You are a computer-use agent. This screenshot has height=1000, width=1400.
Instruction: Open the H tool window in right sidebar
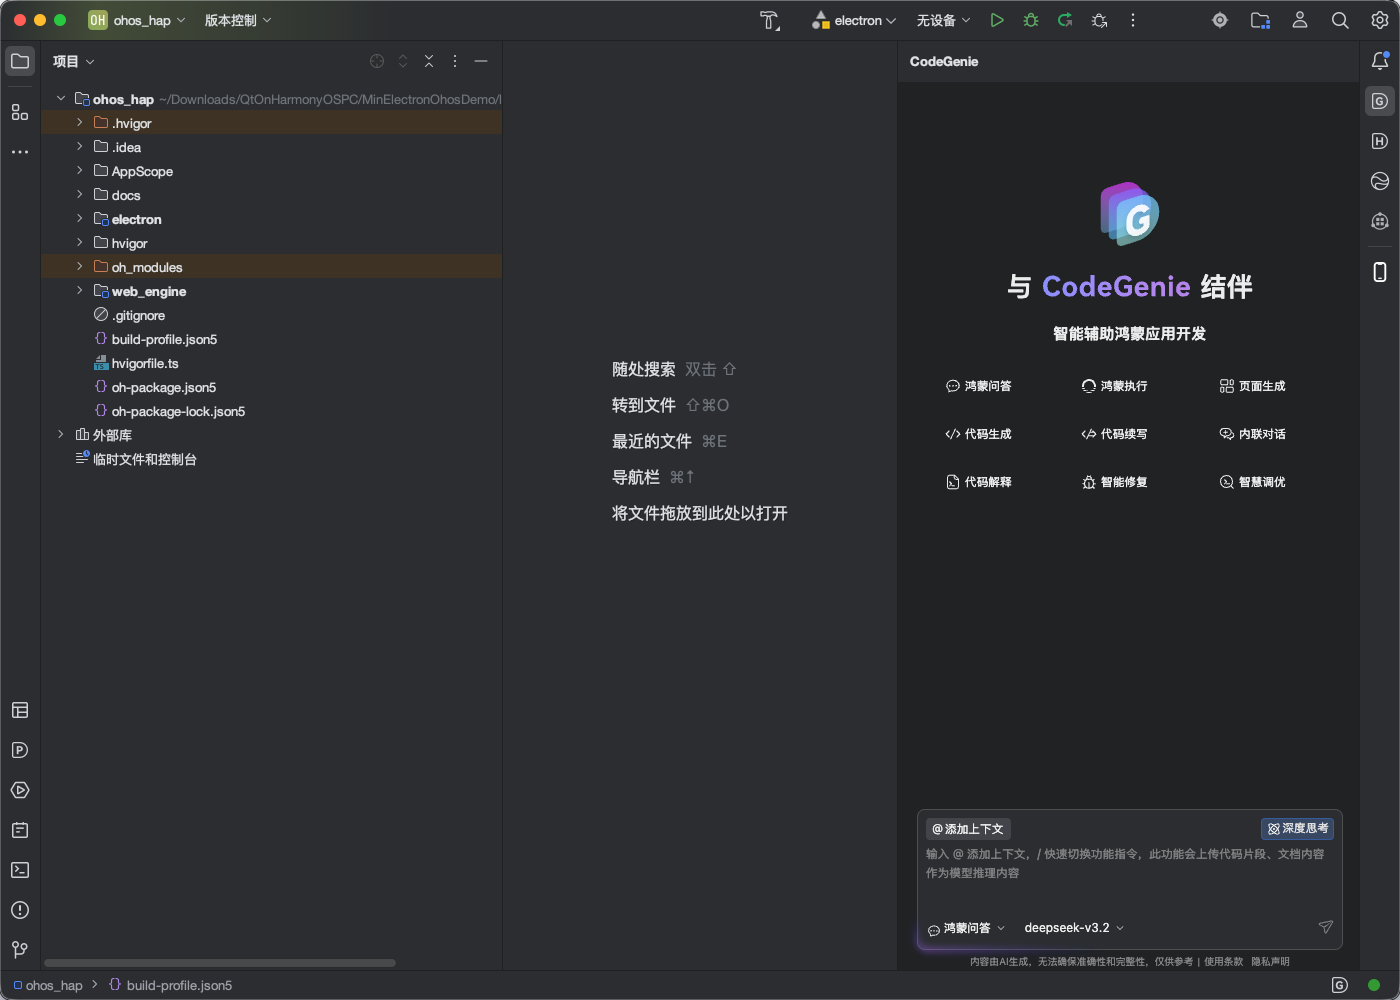click(1380, 141)
